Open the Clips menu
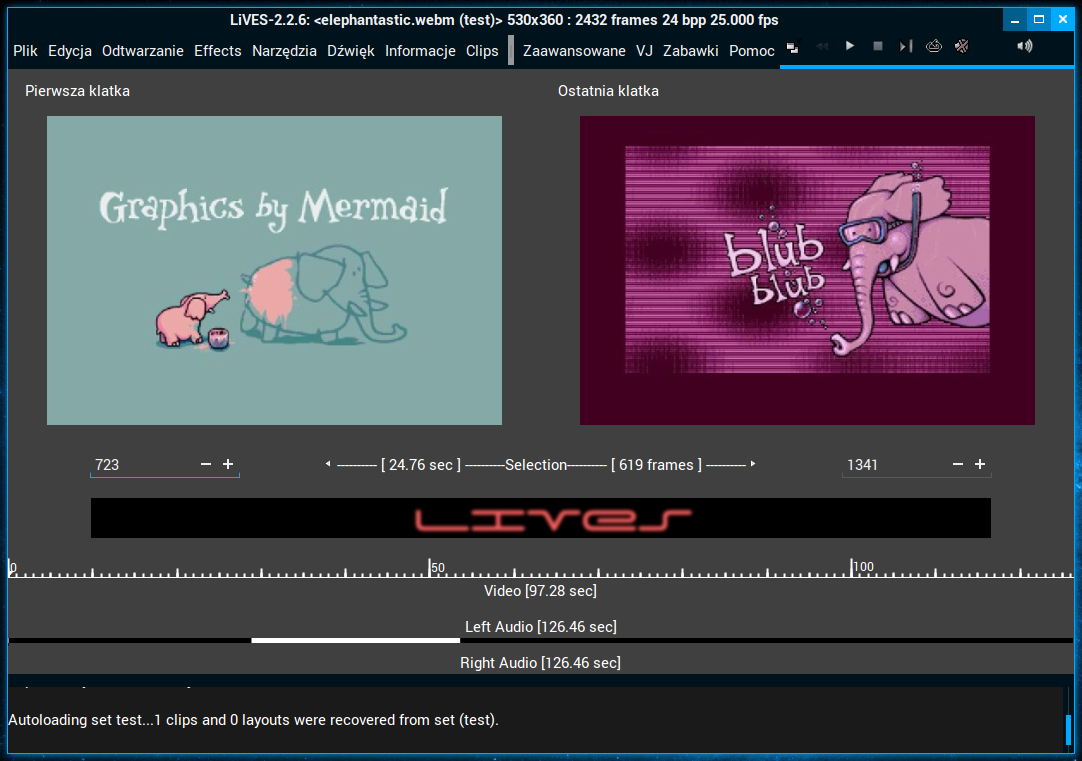1082x761 pixels. pyautogui.click(x=482, y=51)
